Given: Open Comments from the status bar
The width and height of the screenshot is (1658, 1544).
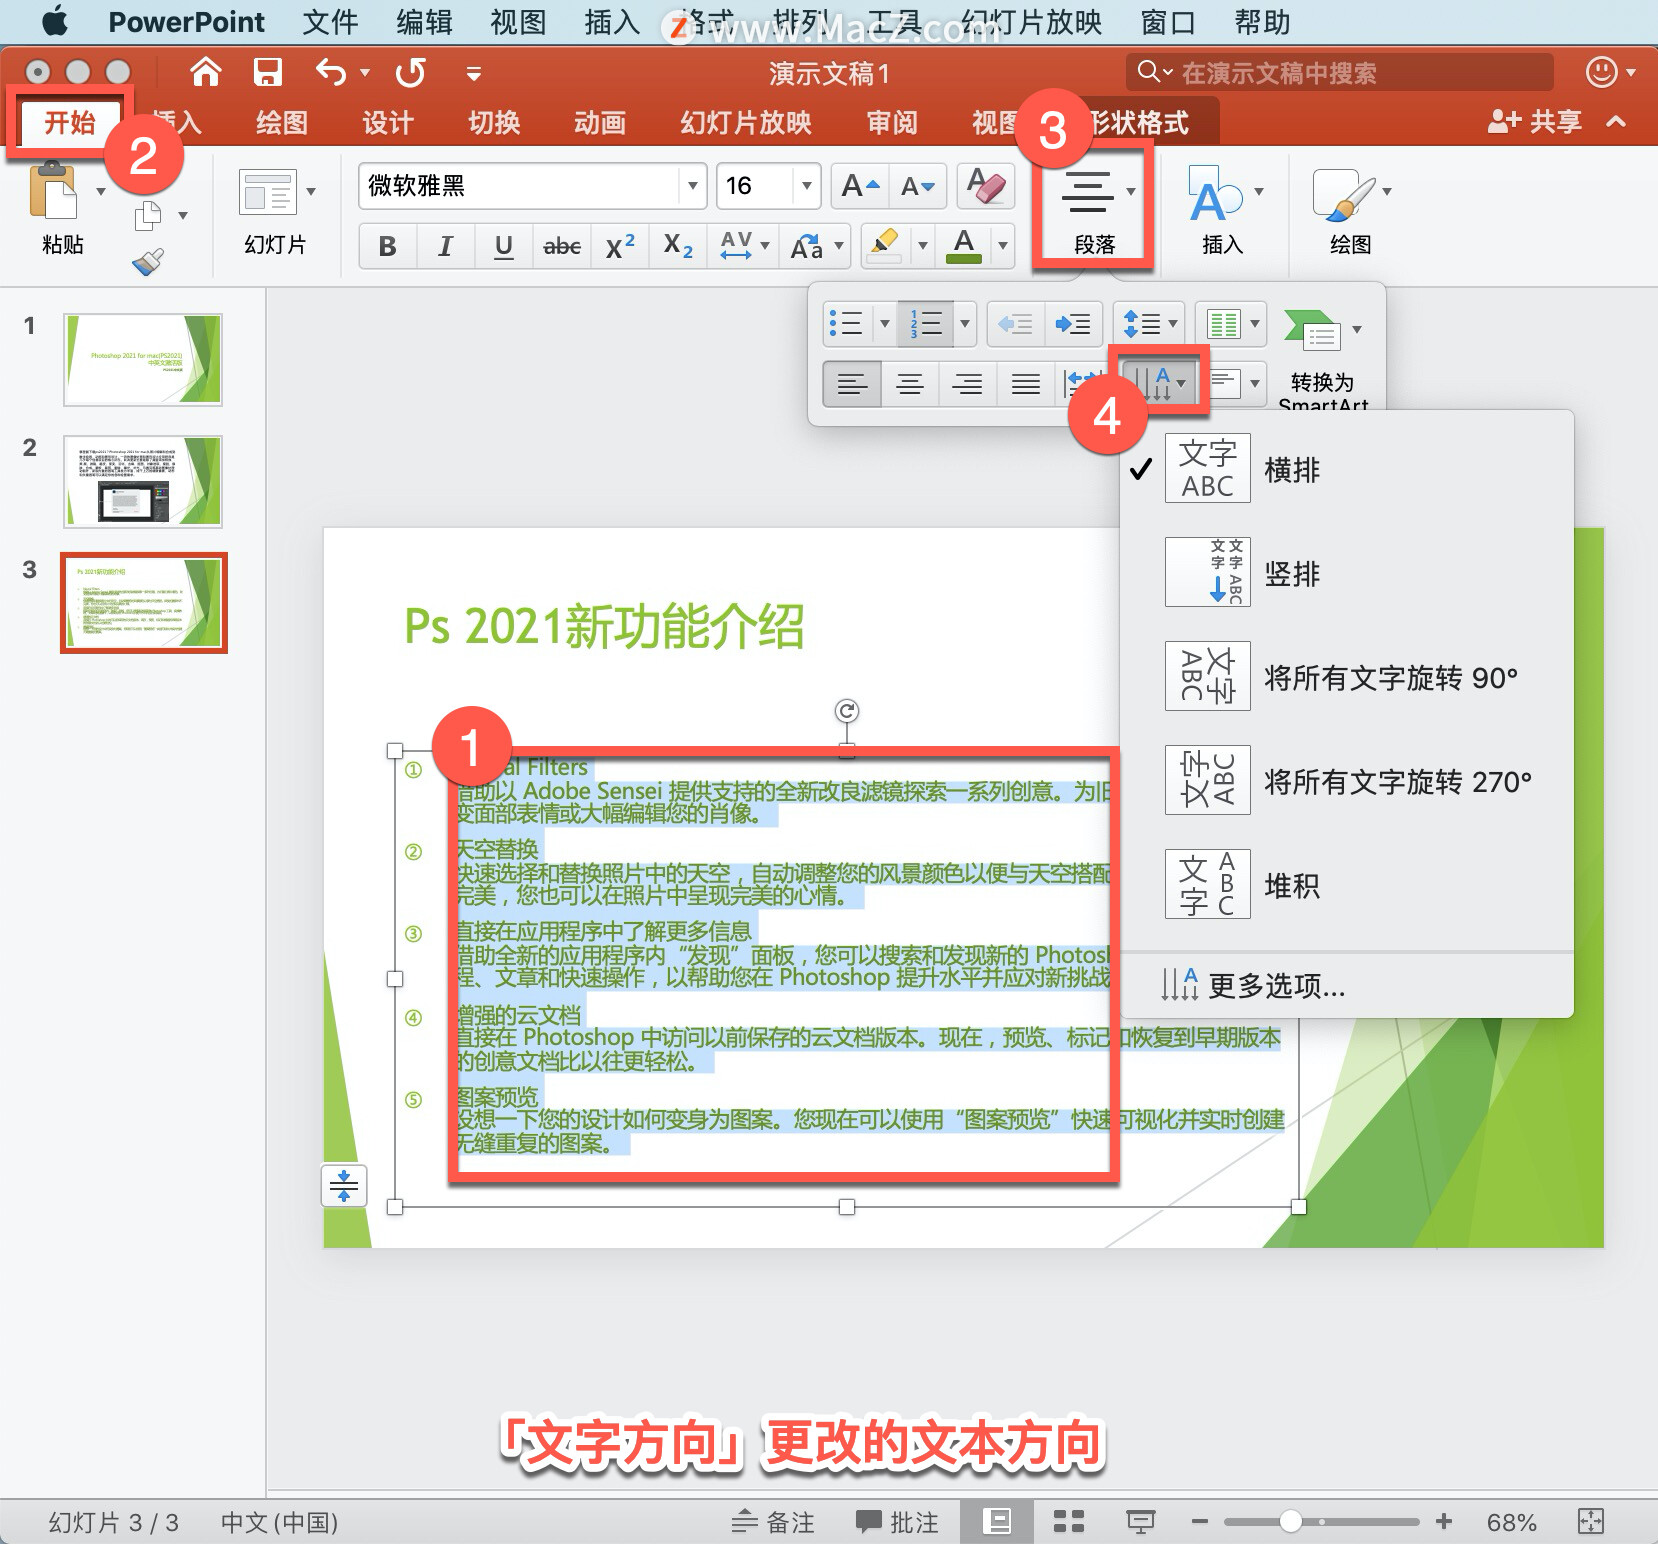Looking at the screenshot, I should tap(897, 1522).
